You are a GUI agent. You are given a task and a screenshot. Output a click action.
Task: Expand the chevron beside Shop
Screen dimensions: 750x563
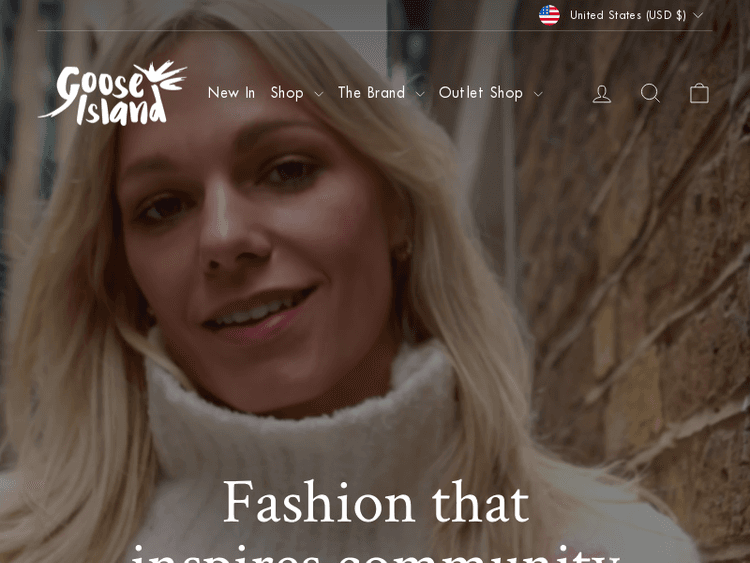click(x=319, y=94)
